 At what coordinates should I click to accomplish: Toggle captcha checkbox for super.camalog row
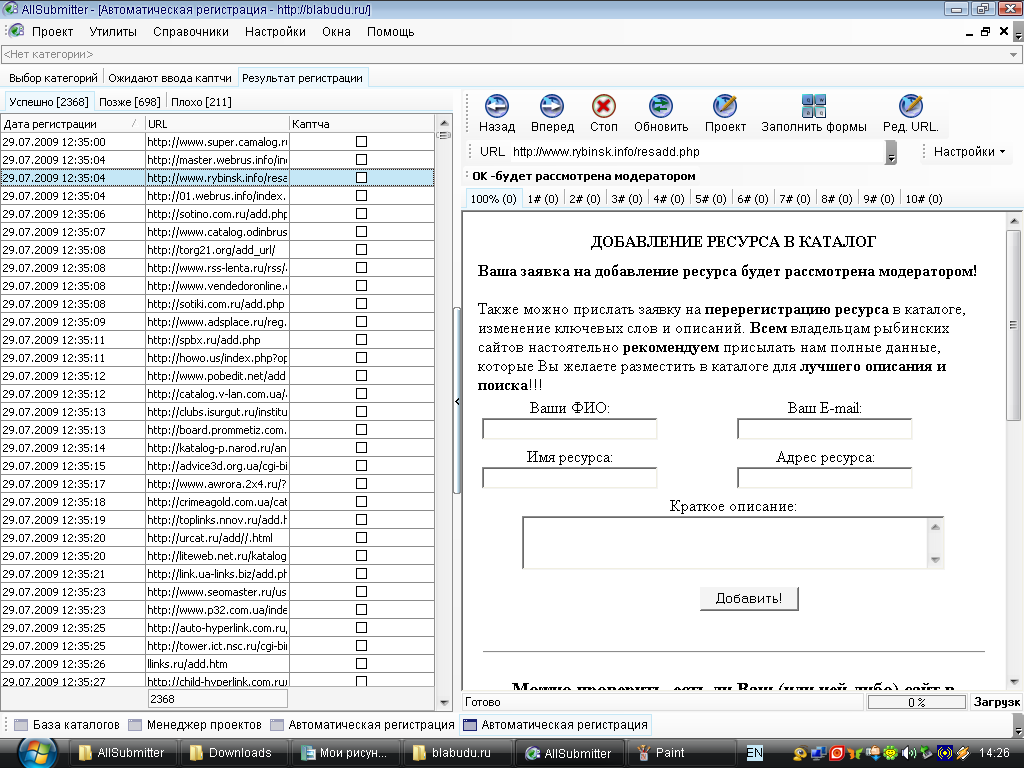(x=362, y=142)
